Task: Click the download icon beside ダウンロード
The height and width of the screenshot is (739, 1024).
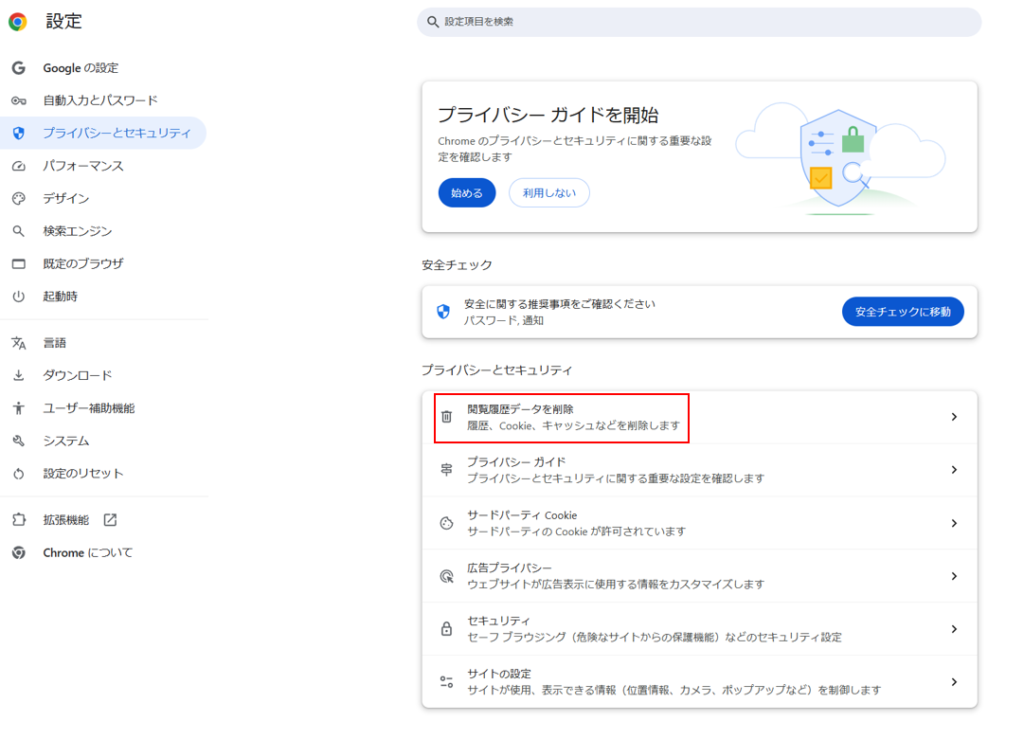Action: coord(20,375)
